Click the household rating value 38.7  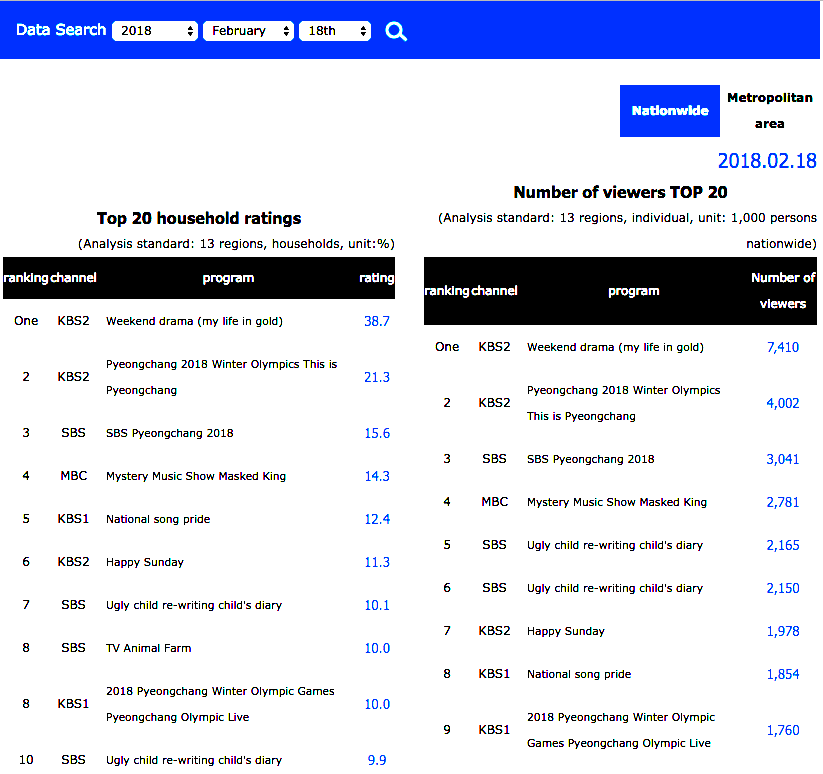point(377,321)
